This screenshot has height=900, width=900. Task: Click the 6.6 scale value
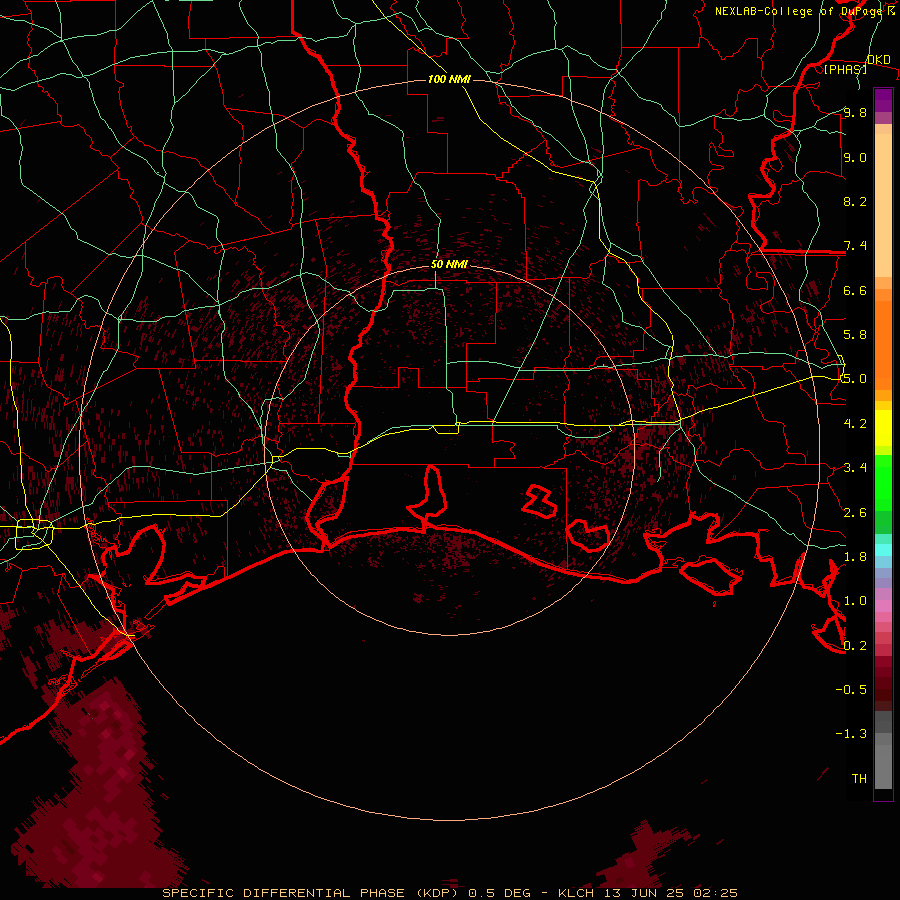(x=855, y=290)
